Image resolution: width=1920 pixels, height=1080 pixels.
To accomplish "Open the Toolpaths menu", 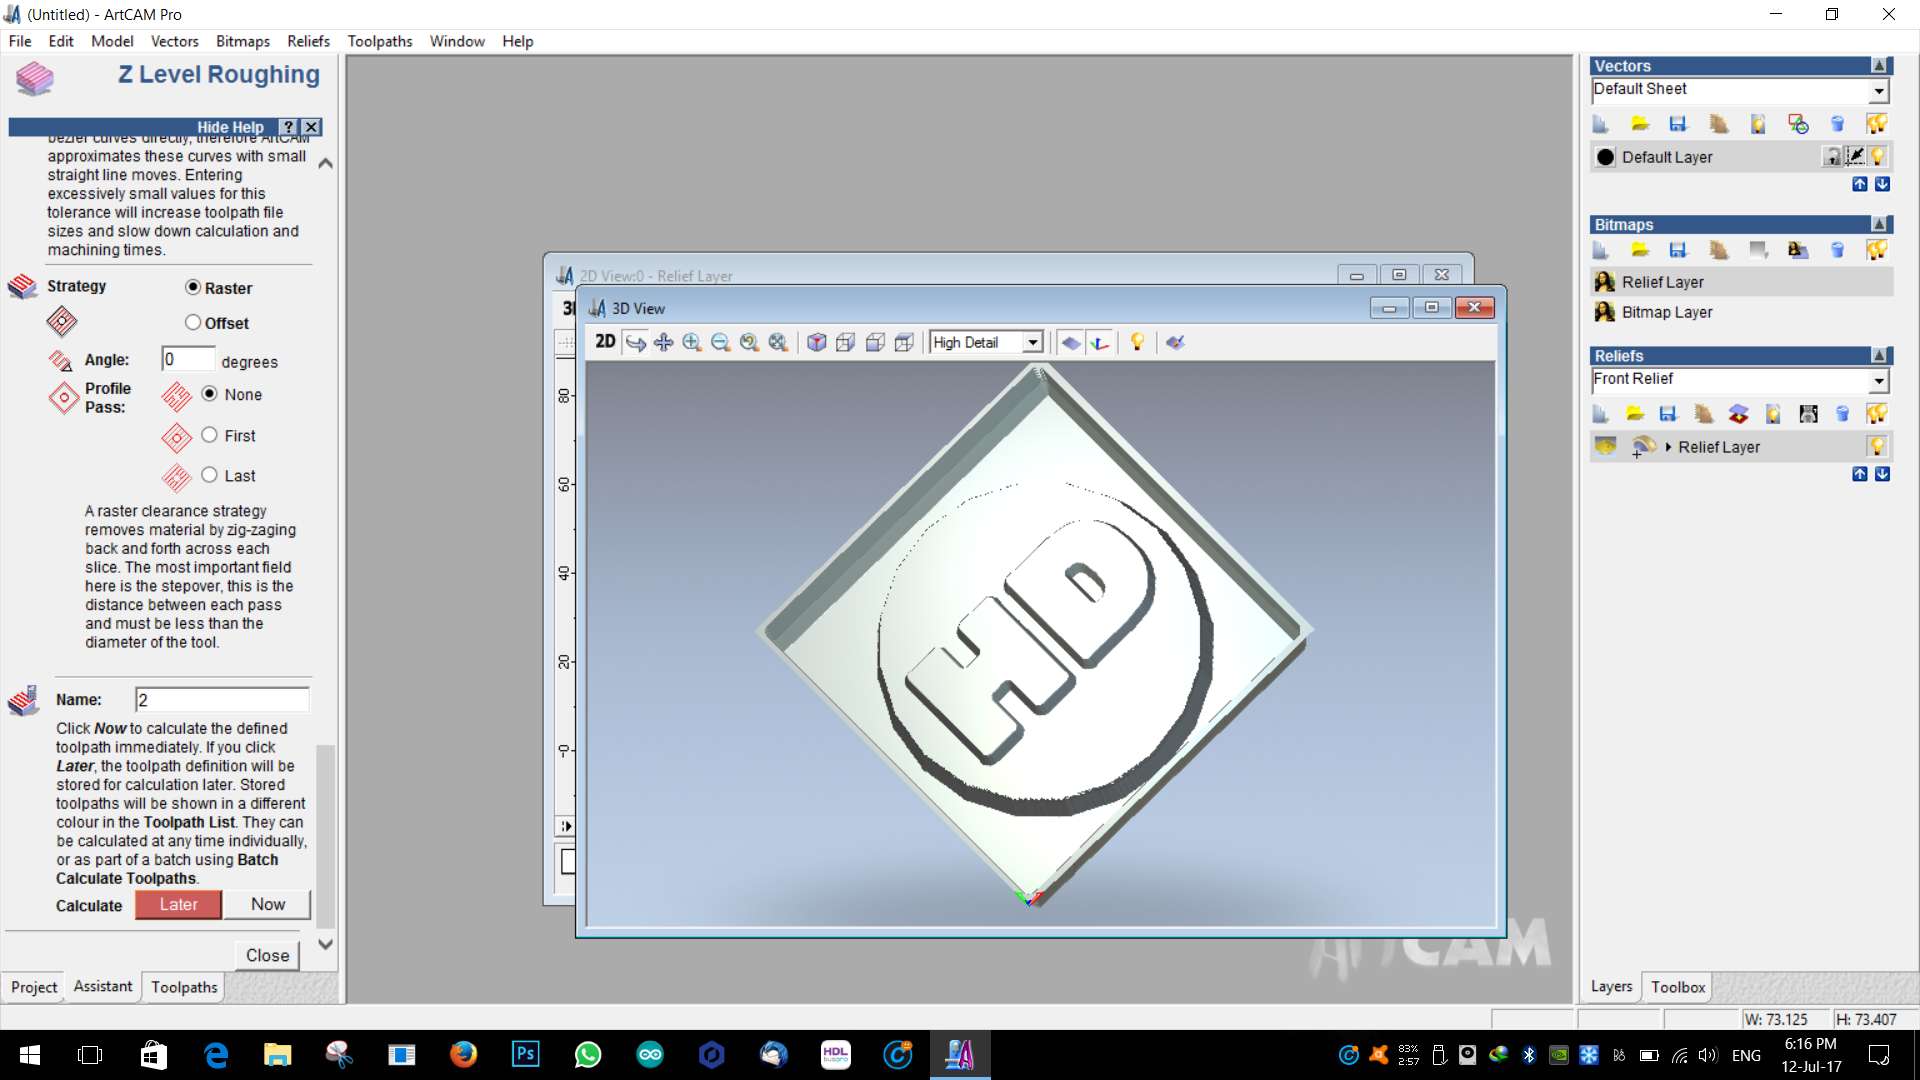I will tap(379, 41).
